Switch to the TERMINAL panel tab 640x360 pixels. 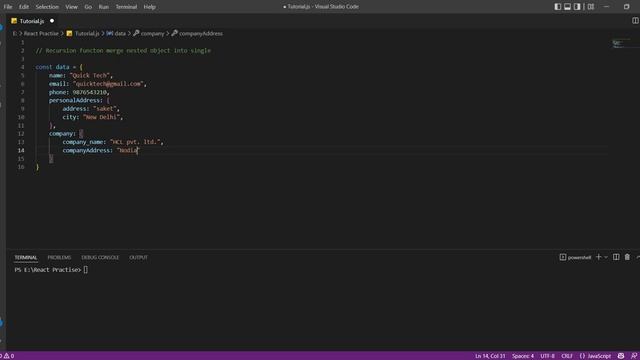(26, 258)
